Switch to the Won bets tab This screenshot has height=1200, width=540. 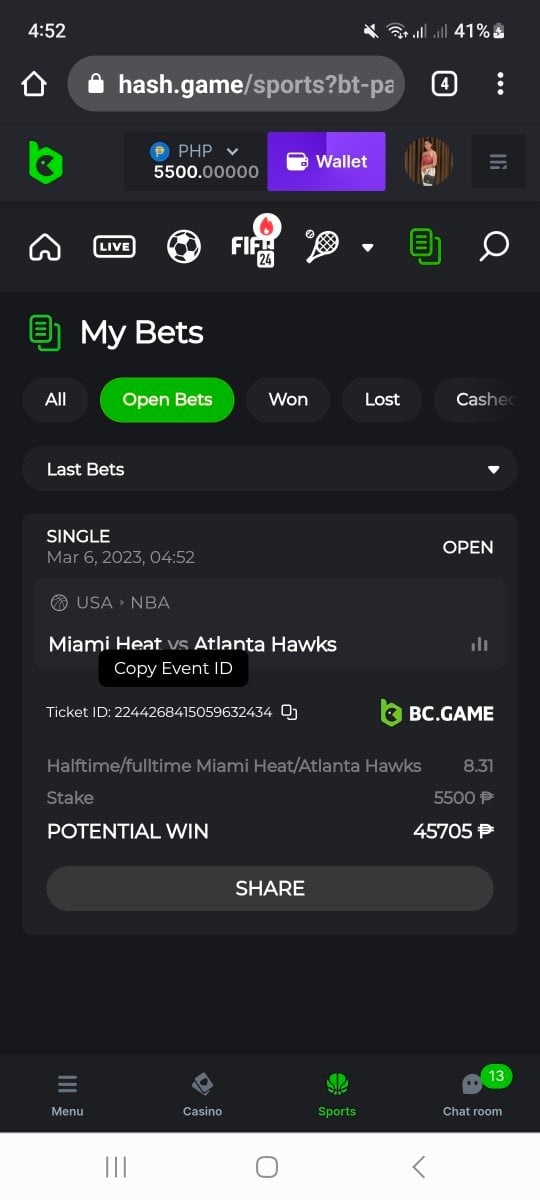coord(288,400)
